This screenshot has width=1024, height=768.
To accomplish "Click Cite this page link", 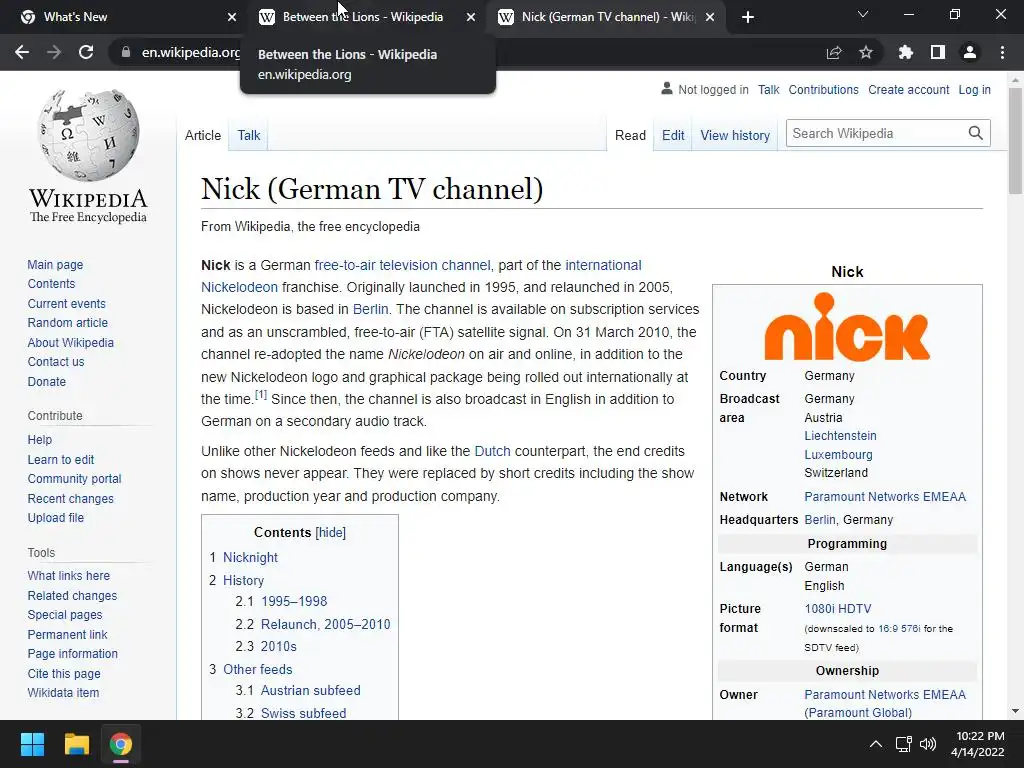I will tap(64, 673).
